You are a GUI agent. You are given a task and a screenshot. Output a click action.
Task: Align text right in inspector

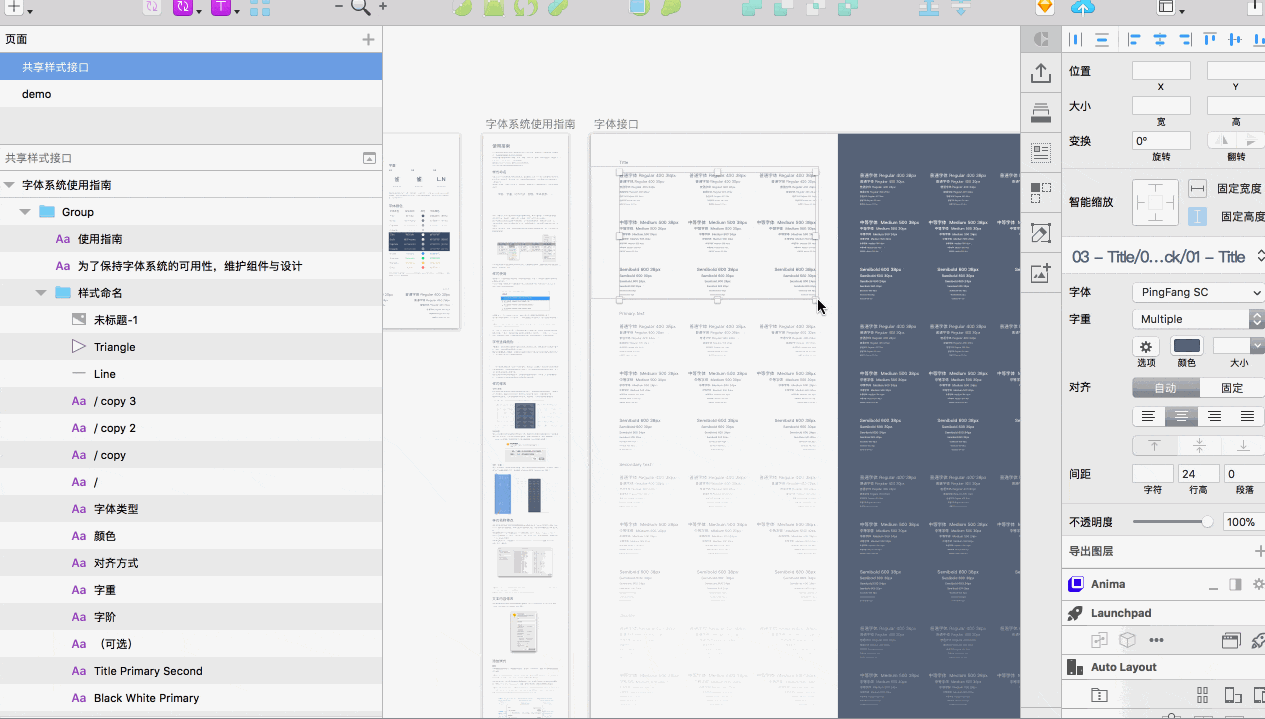click(x=1214, y=416)
